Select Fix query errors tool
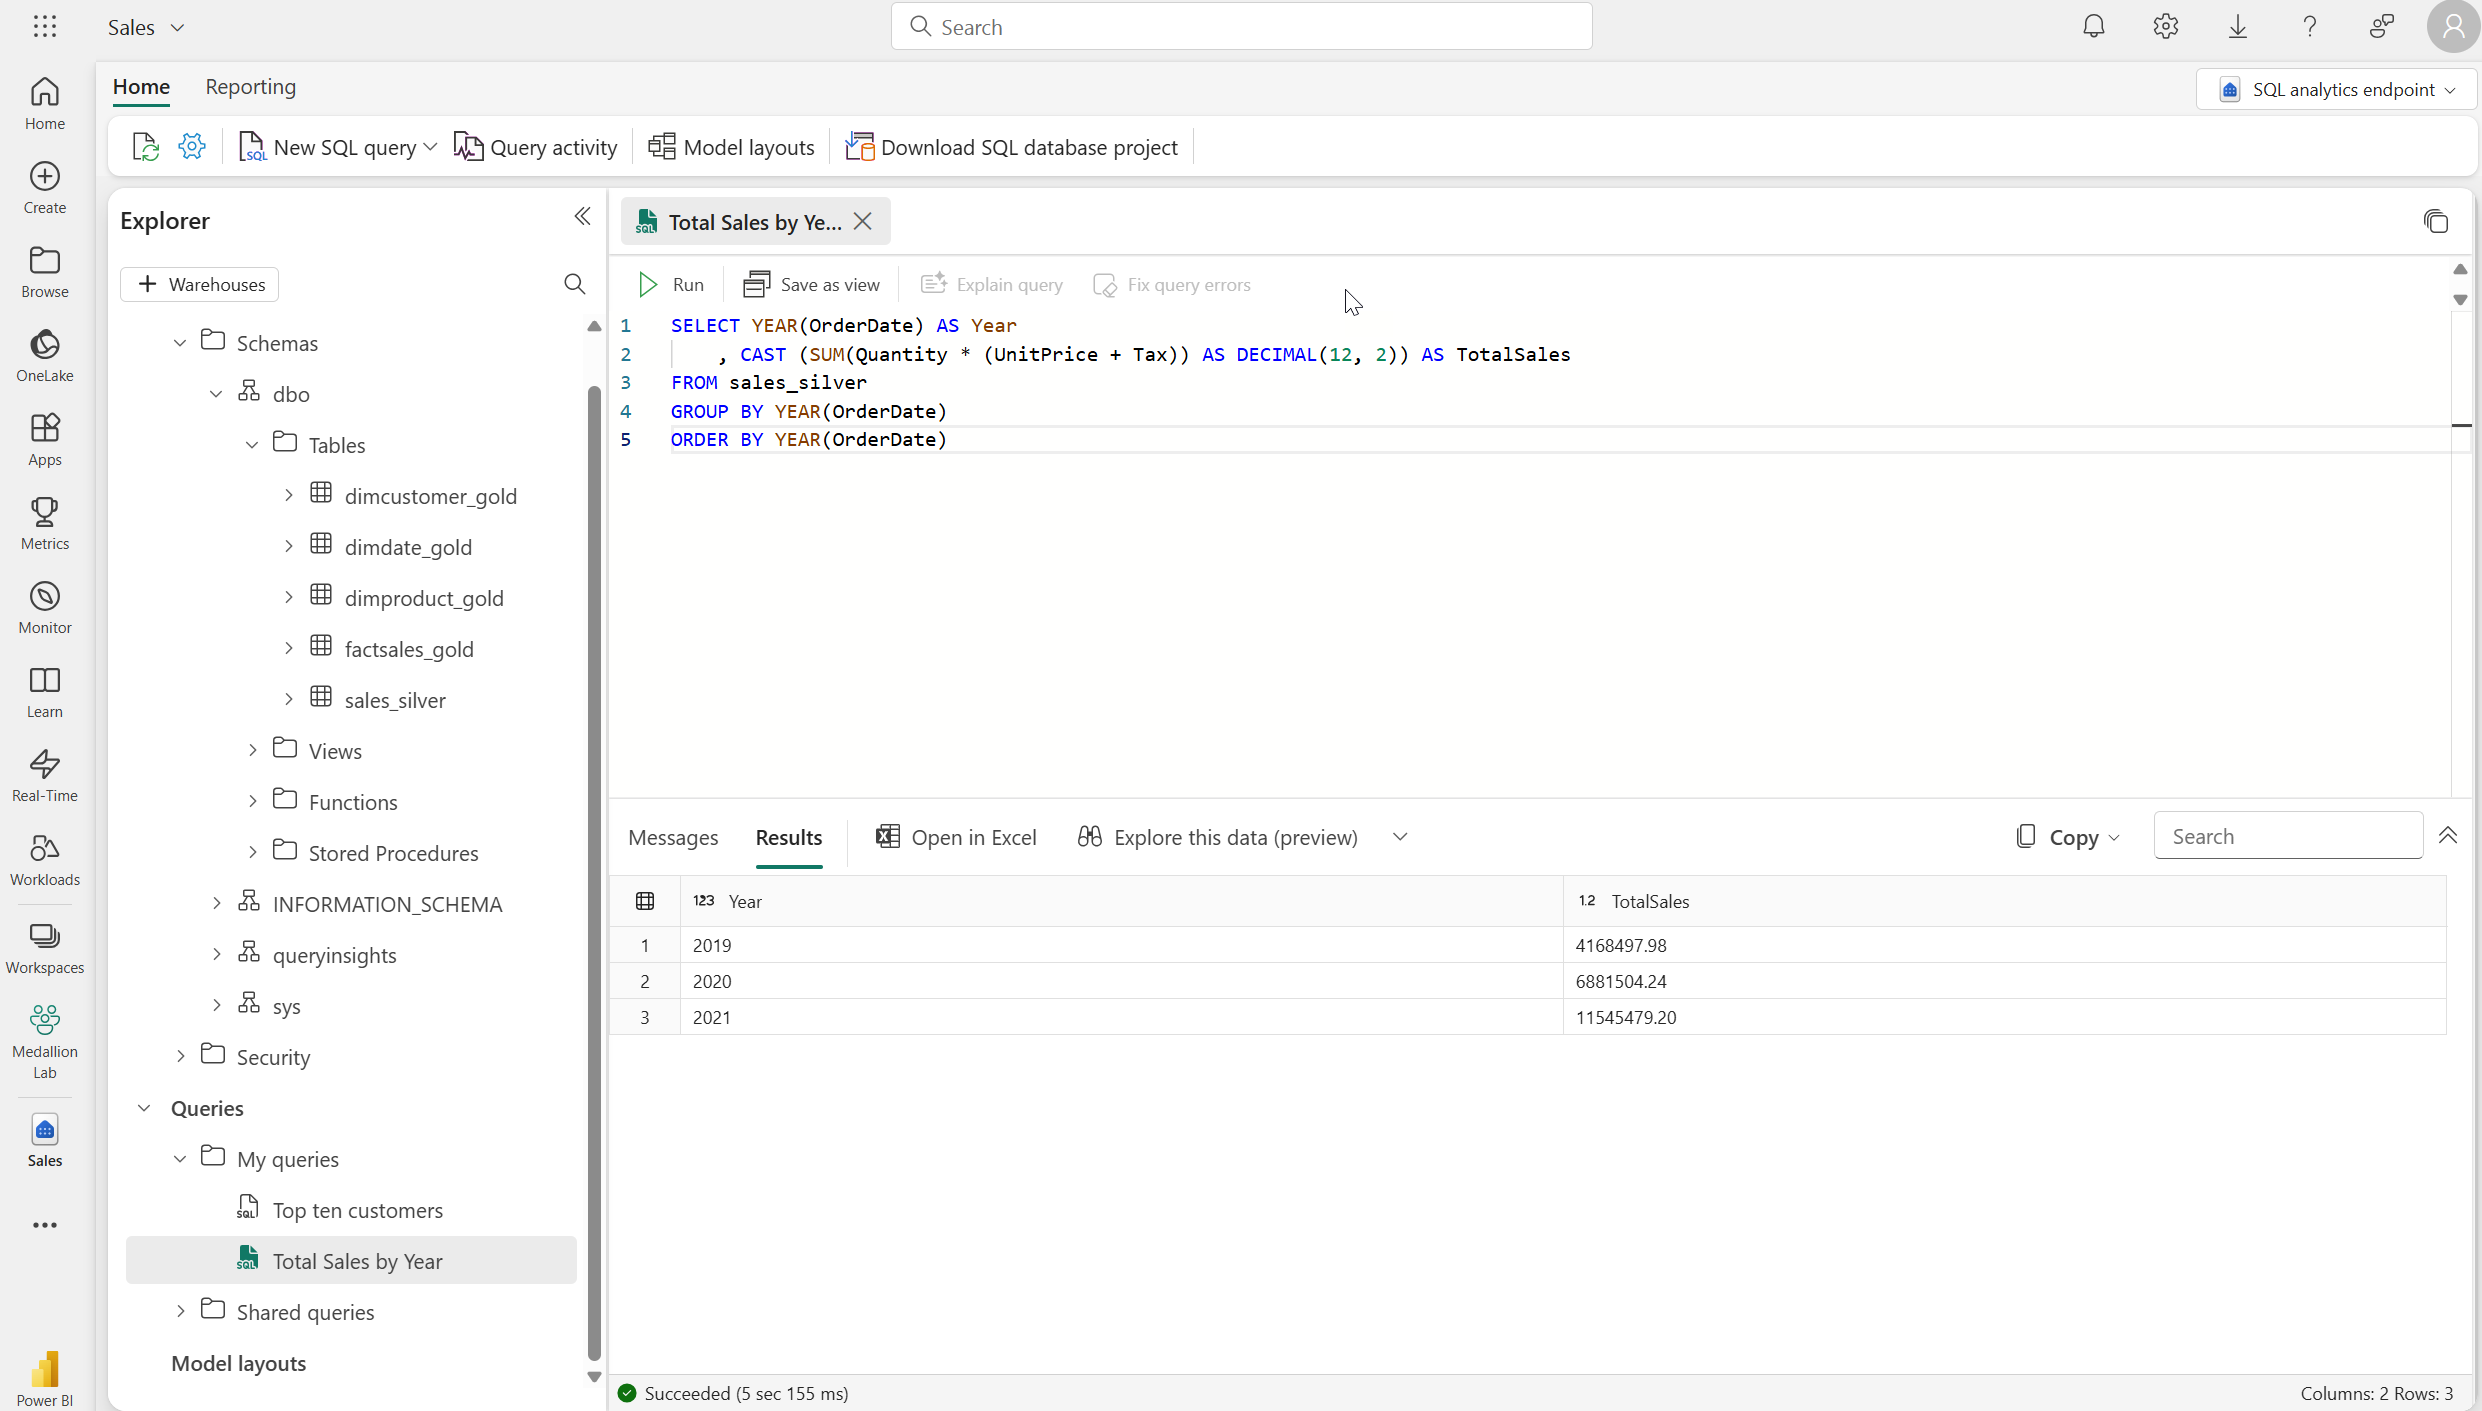 [x=1171, y=285]
